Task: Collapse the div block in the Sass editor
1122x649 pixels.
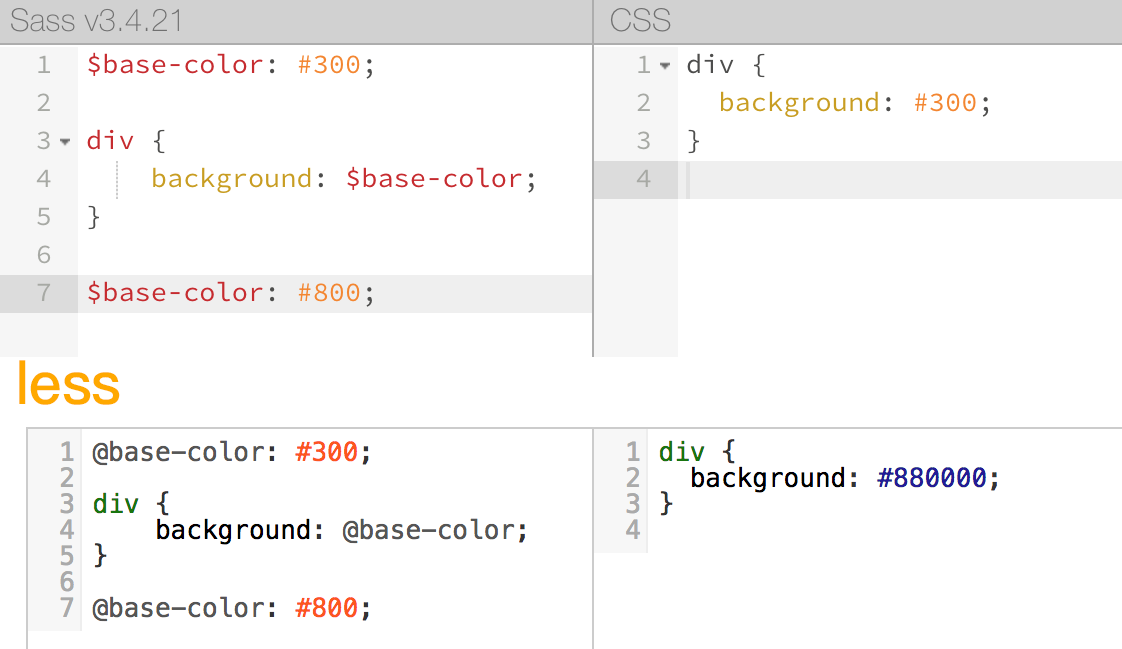Action: (65, 142)
